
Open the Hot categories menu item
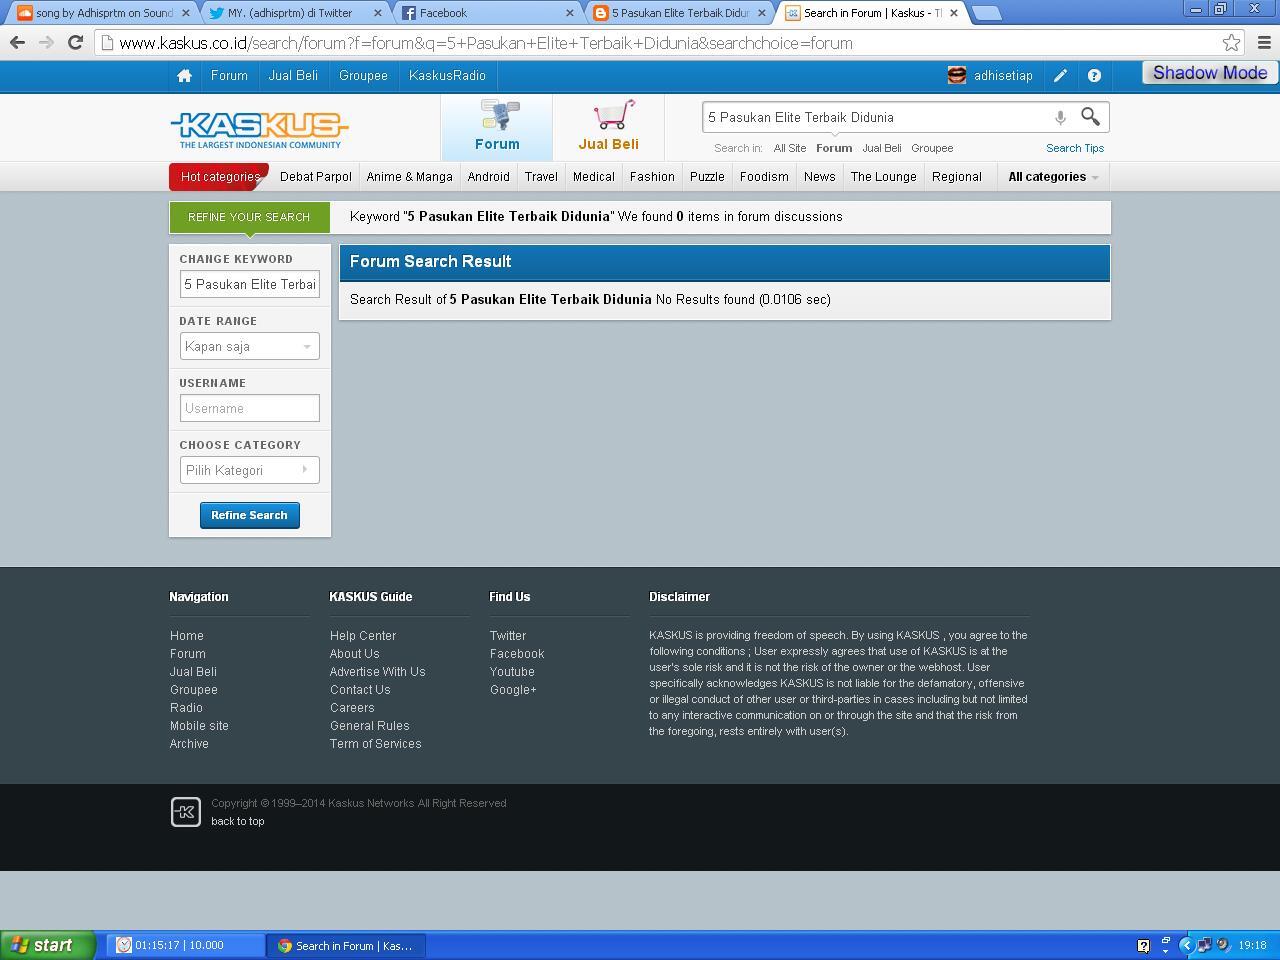[x=219, y=177]
